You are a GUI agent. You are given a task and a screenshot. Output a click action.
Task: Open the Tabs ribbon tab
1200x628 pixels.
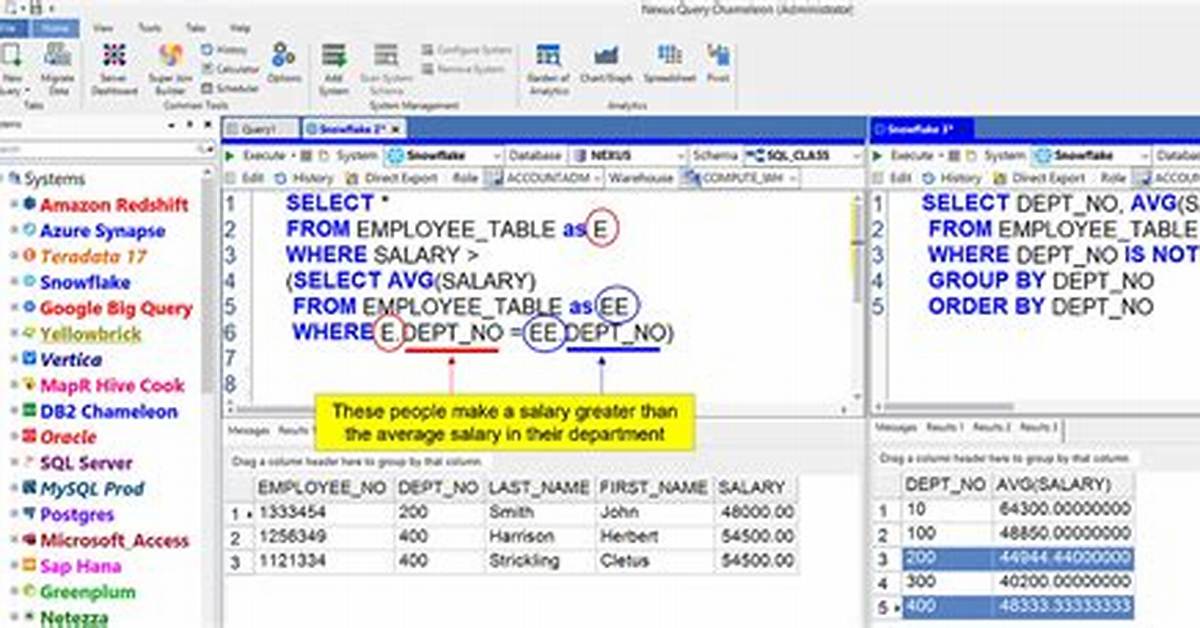click(x=196, y=28)
